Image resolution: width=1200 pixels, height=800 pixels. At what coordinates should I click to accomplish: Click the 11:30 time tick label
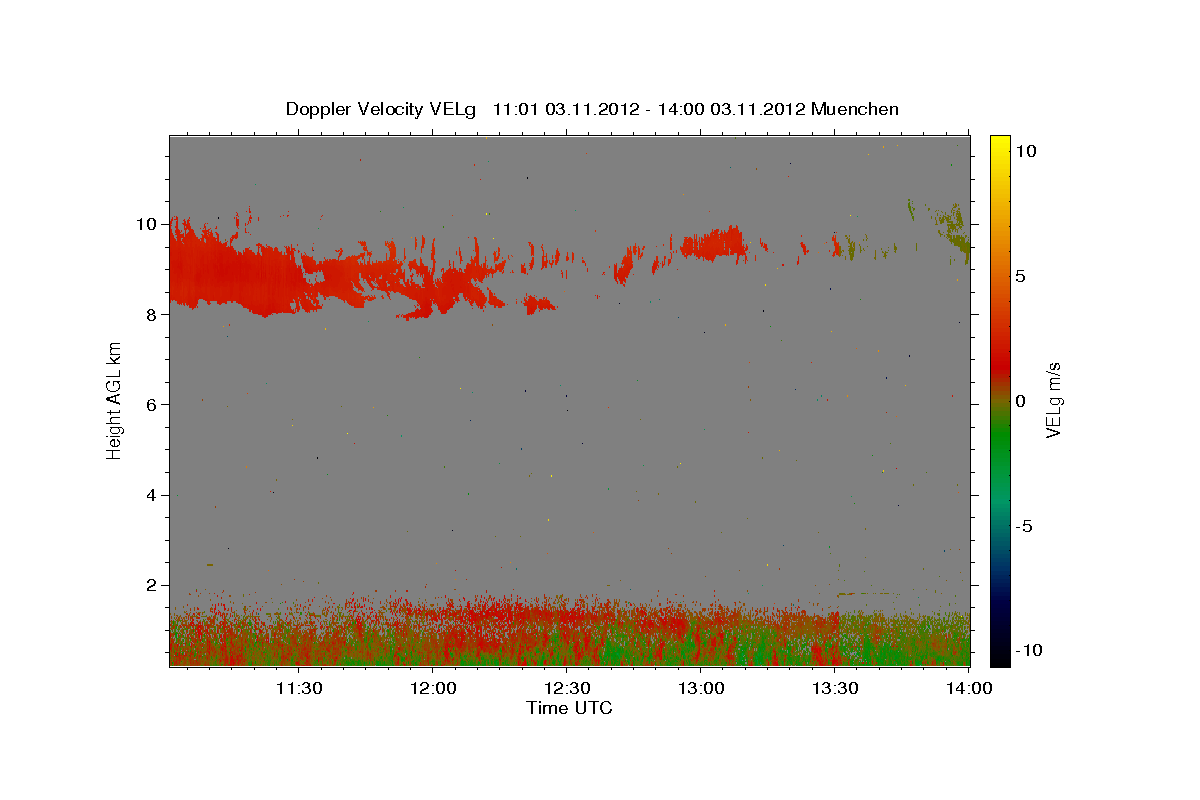tap(298, 688)
